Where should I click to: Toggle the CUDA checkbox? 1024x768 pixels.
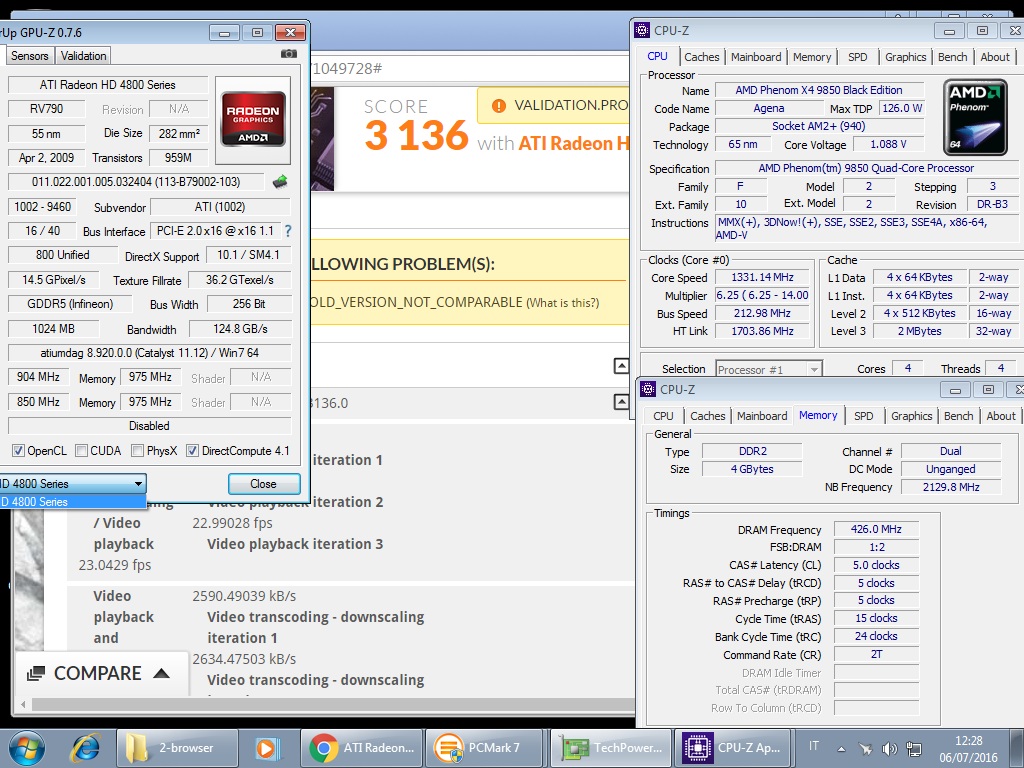(x=82, y=451)
